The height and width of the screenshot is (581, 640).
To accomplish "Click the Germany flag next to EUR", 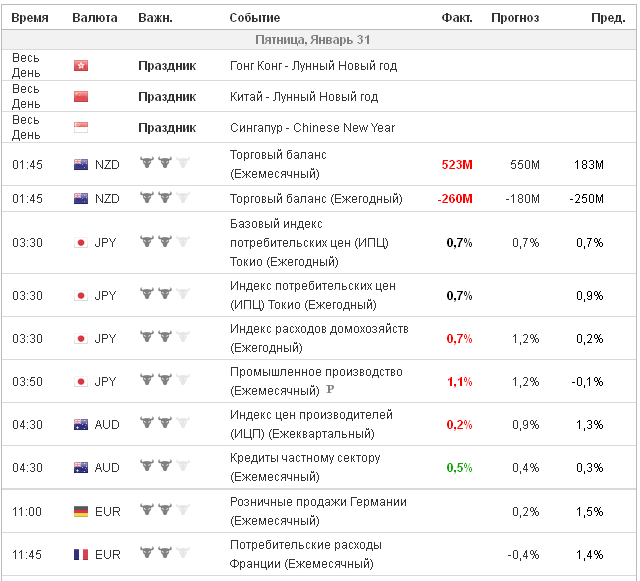I will (81, 511).
